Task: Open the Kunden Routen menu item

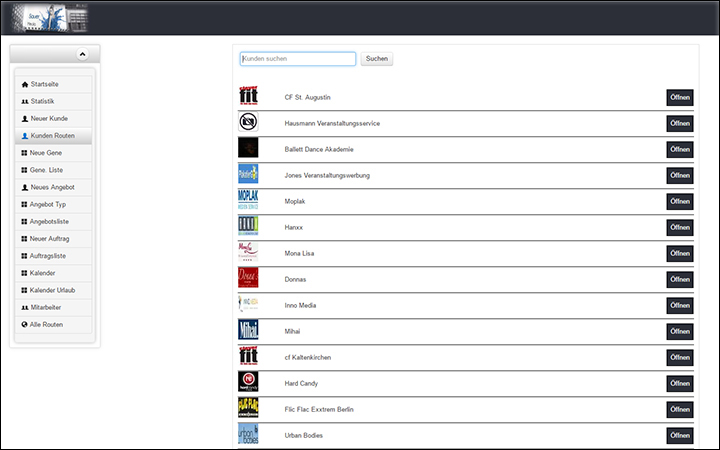Action: point(54,135)
